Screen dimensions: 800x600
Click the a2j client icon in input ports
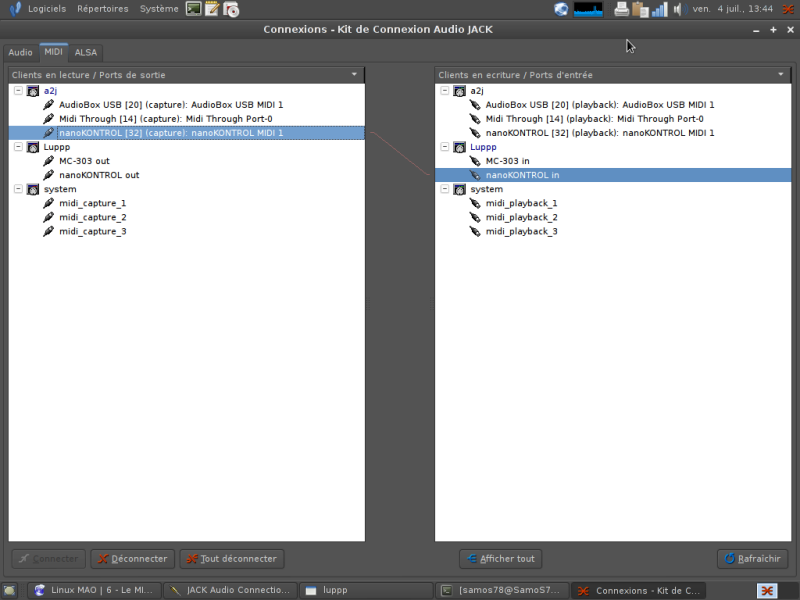[x=460, y=91]
